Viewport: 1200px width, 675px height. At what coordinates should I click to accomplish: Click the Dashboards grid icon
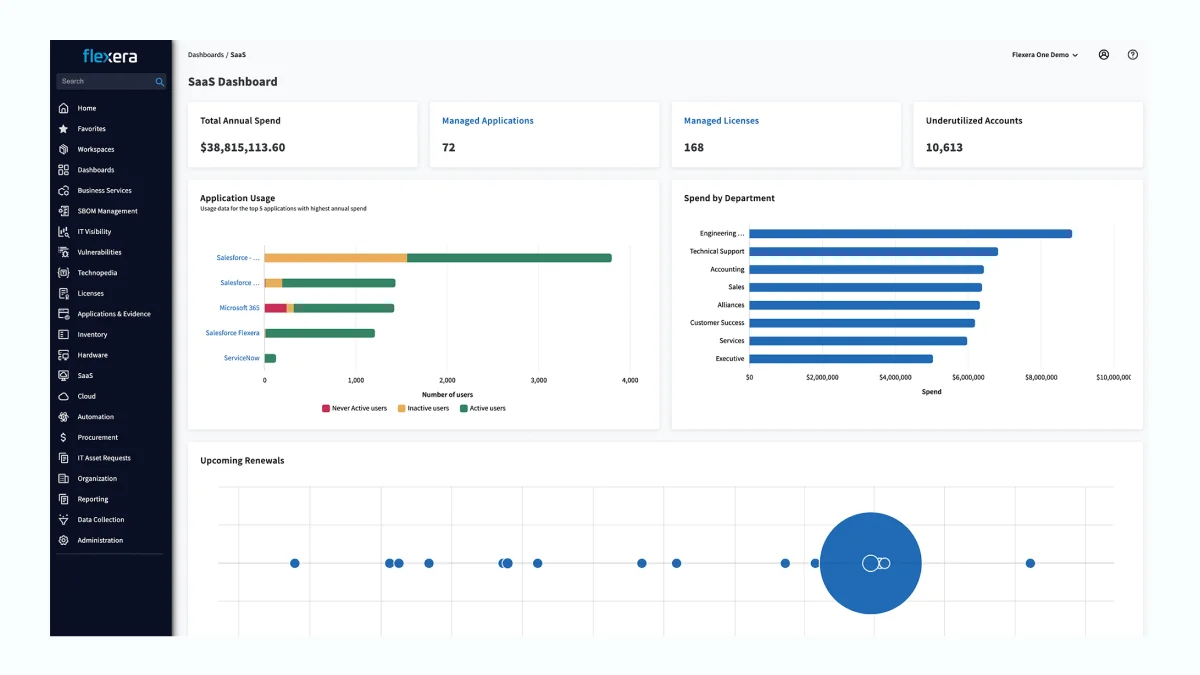(x=64, y=170)
